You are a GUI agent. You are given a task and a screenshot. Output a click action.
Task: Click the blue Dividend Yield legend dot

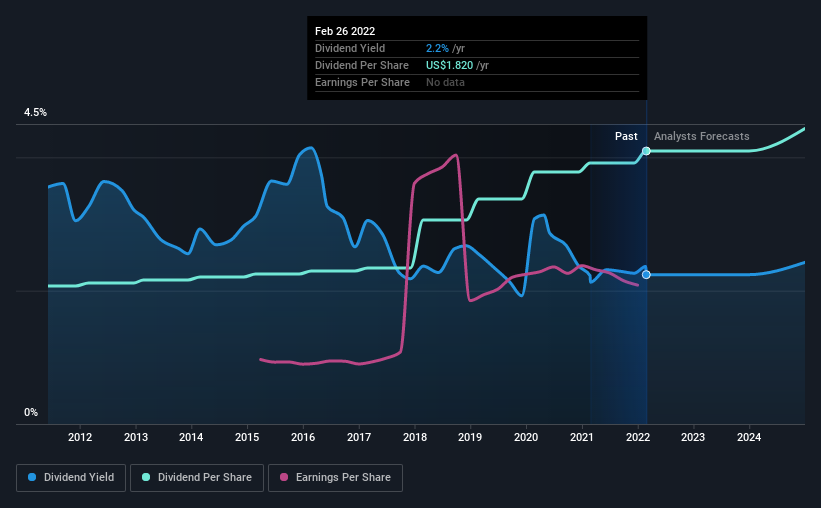(32, 477)
